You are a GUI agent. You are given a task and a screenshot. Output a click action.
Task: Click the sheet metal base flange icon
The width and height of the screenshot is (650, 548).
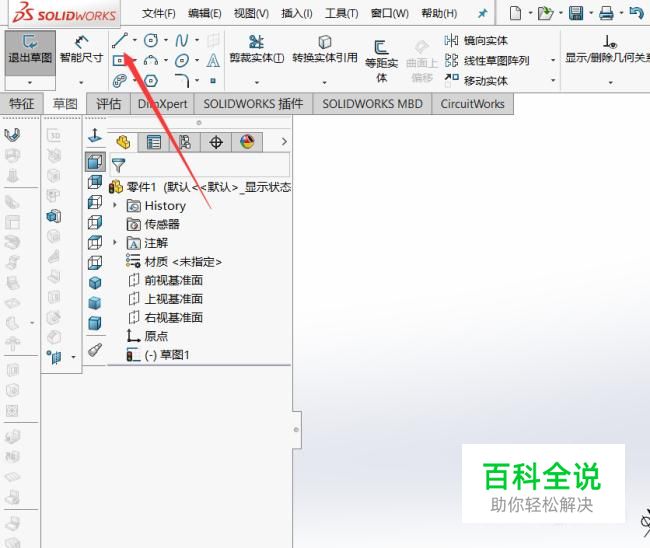[12, 134]
